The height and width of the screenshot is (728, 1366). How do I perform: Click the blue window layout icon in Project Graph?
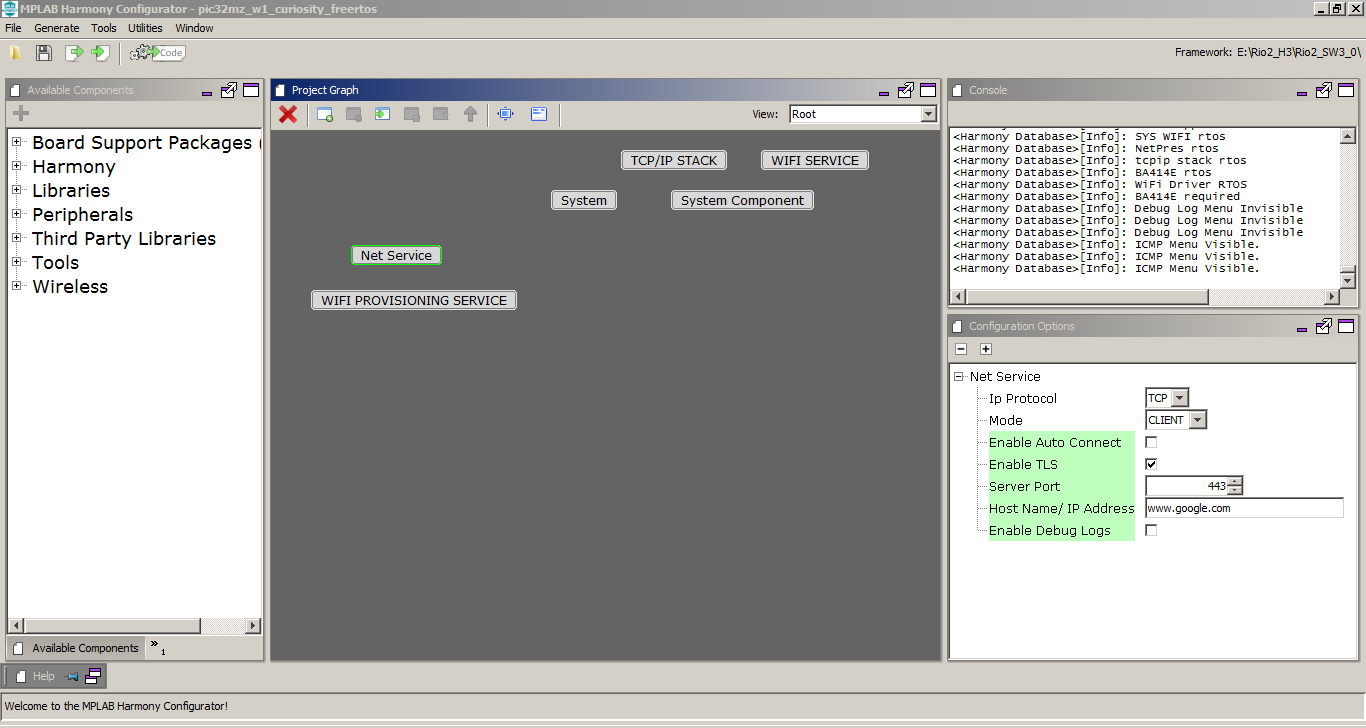(539, 114)
